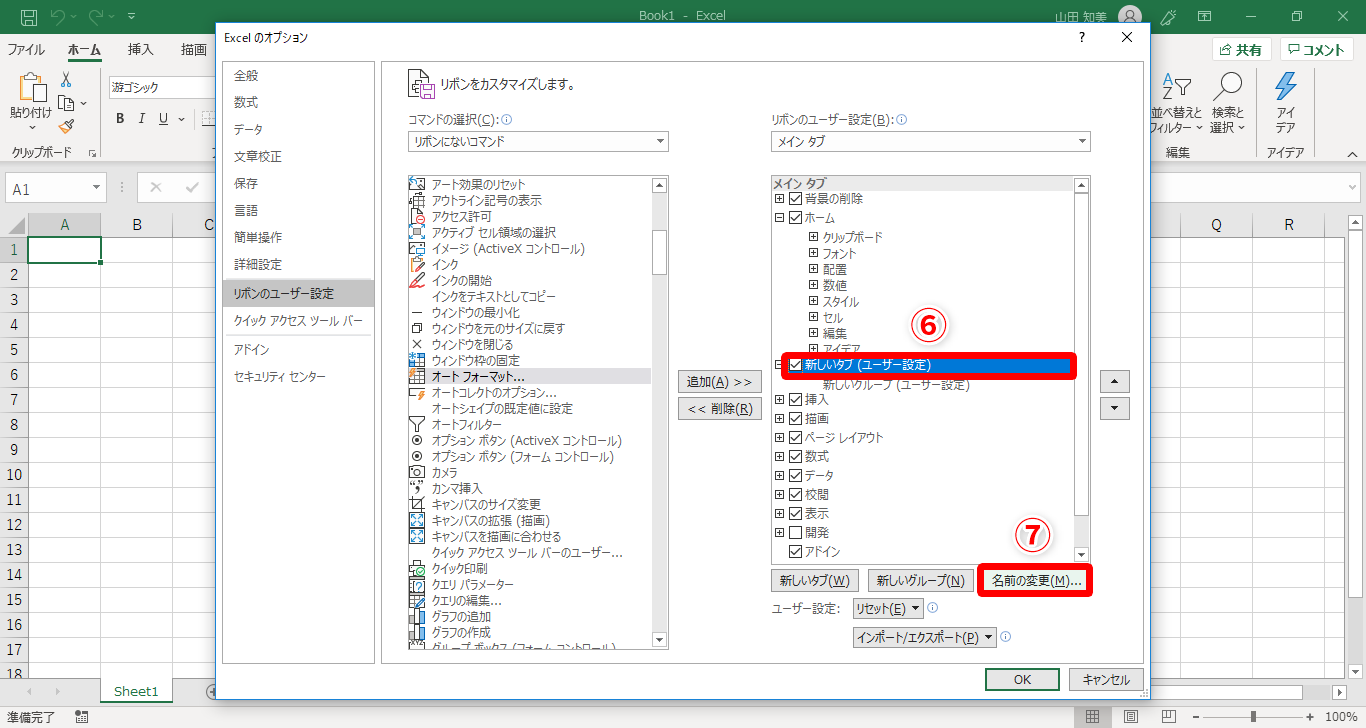Click the move up arrow button beside the tab tree
Image resolution: width=1366 pixels, height=728 pixels.
click(x=1114, y=381)
